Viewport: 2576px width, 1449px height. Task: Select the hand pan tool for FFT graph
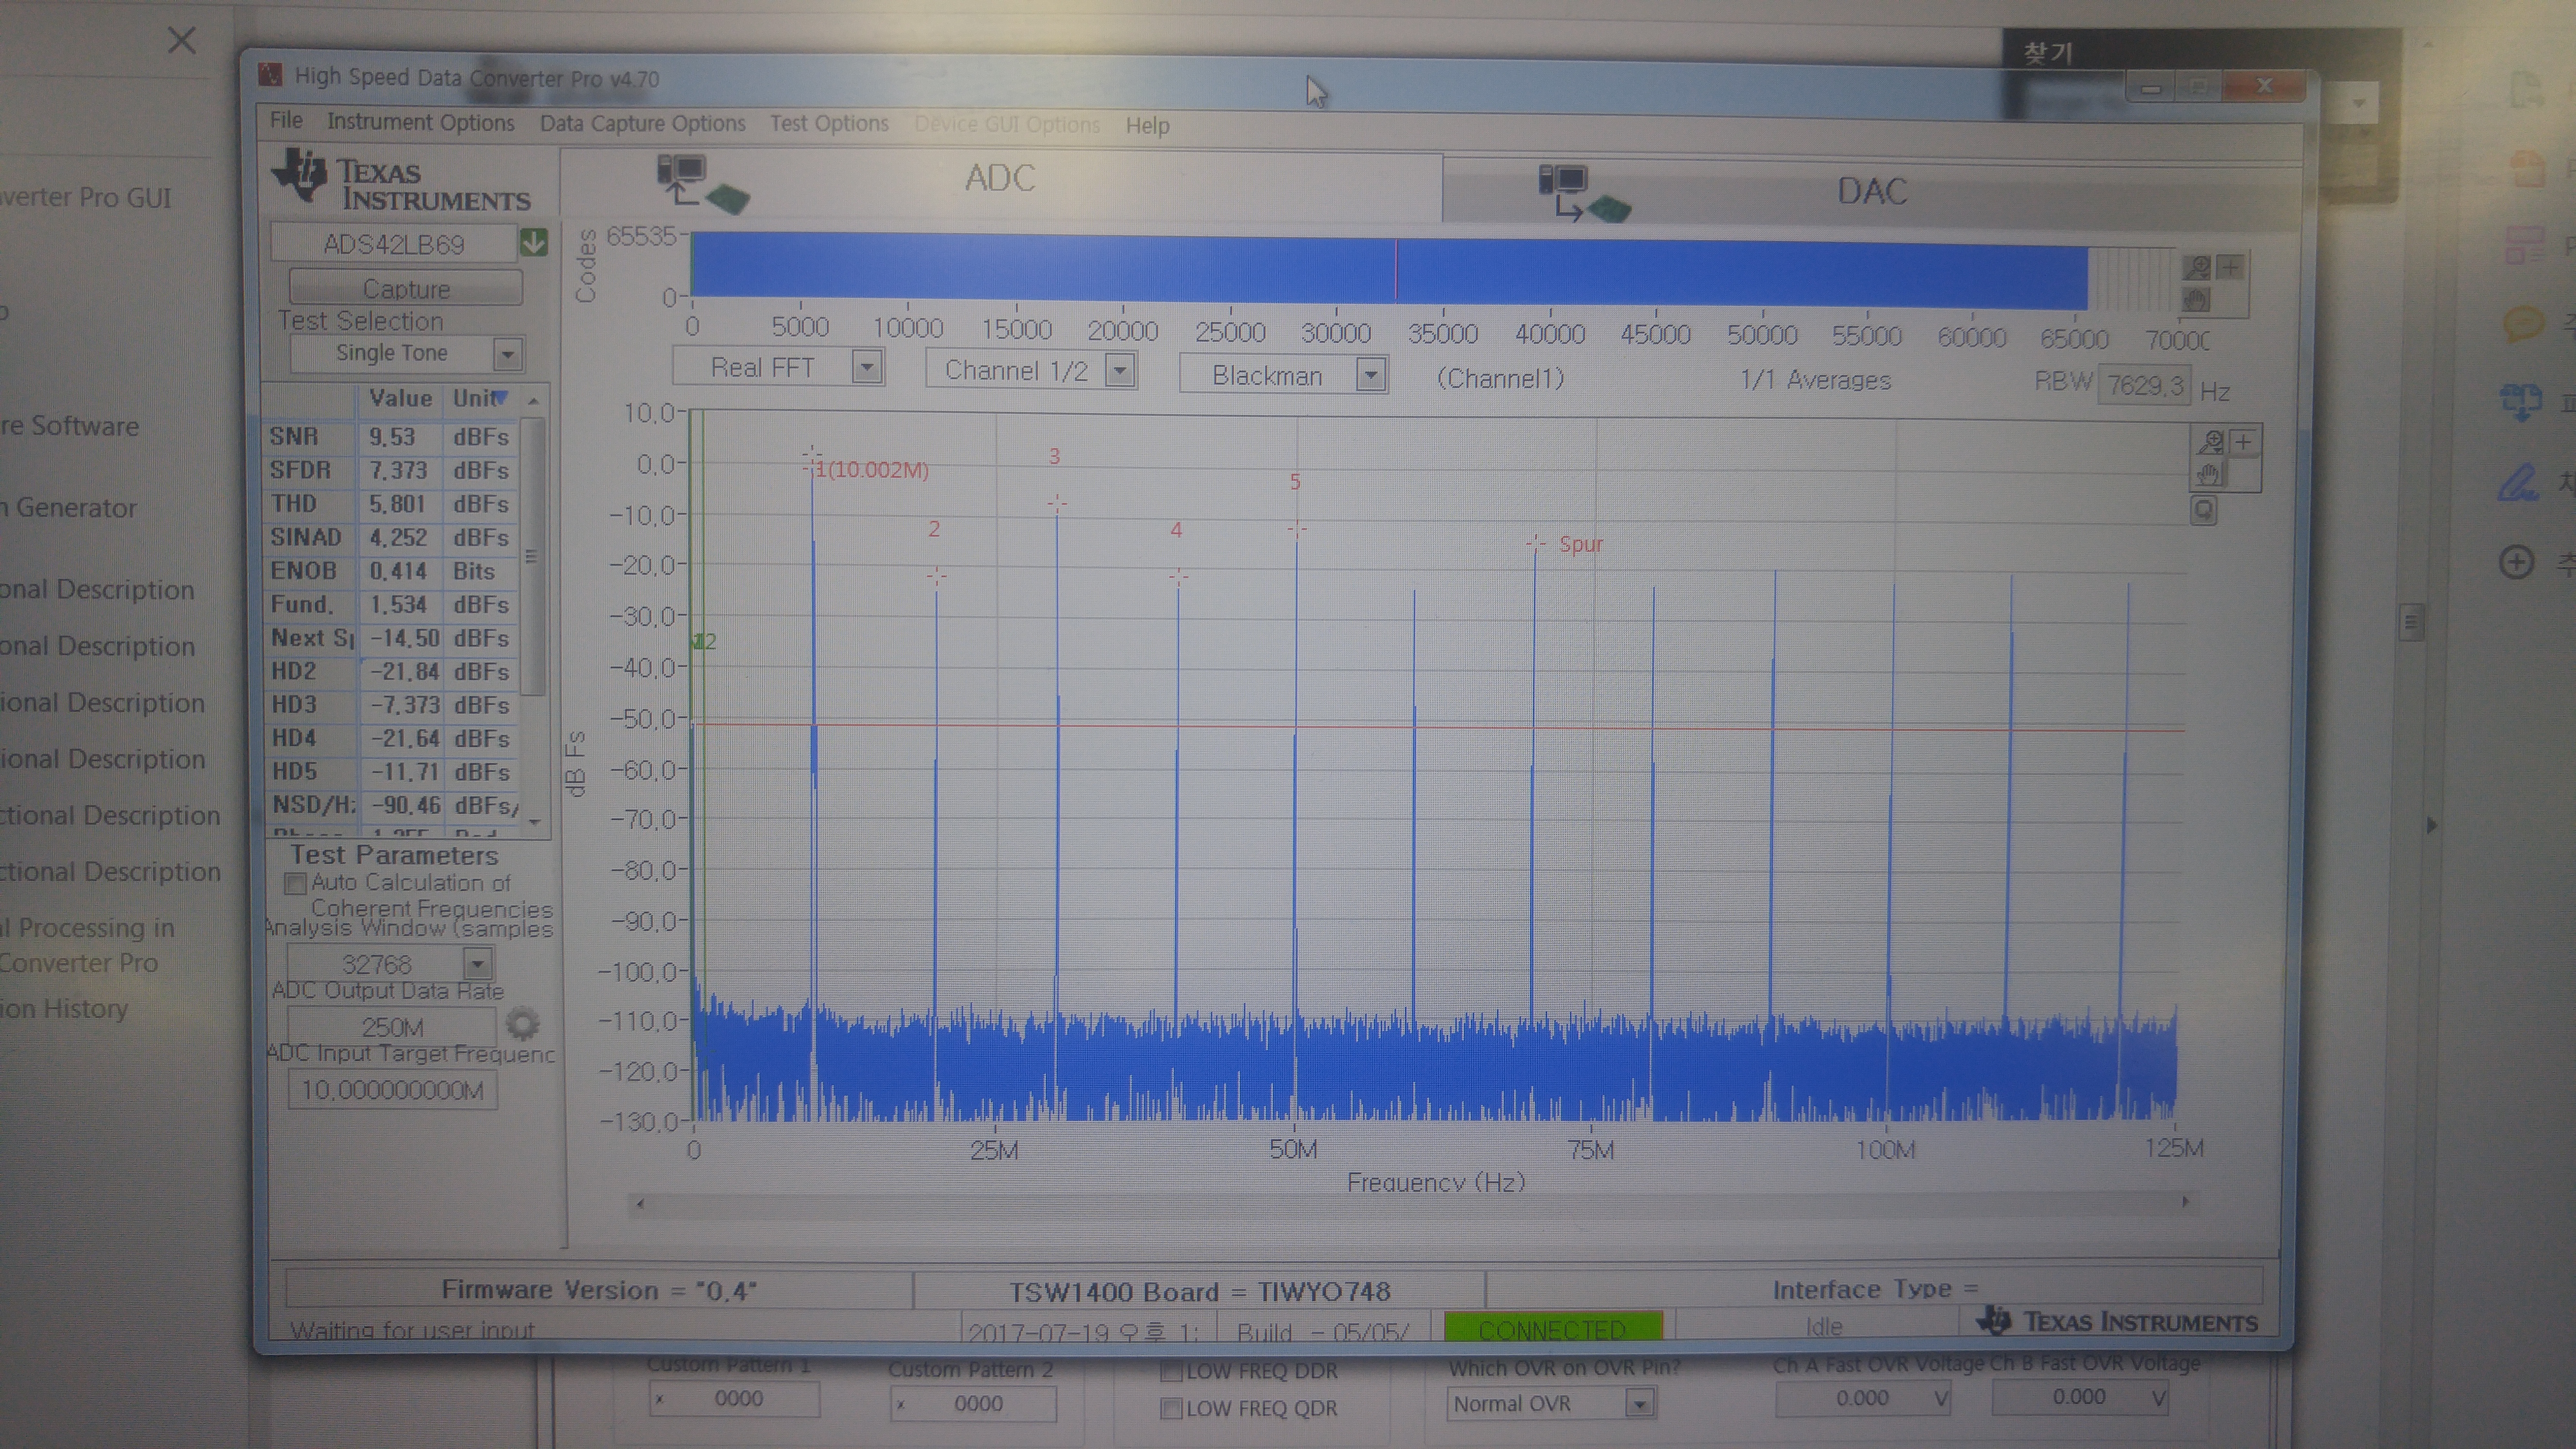(x=2209, y=474)
